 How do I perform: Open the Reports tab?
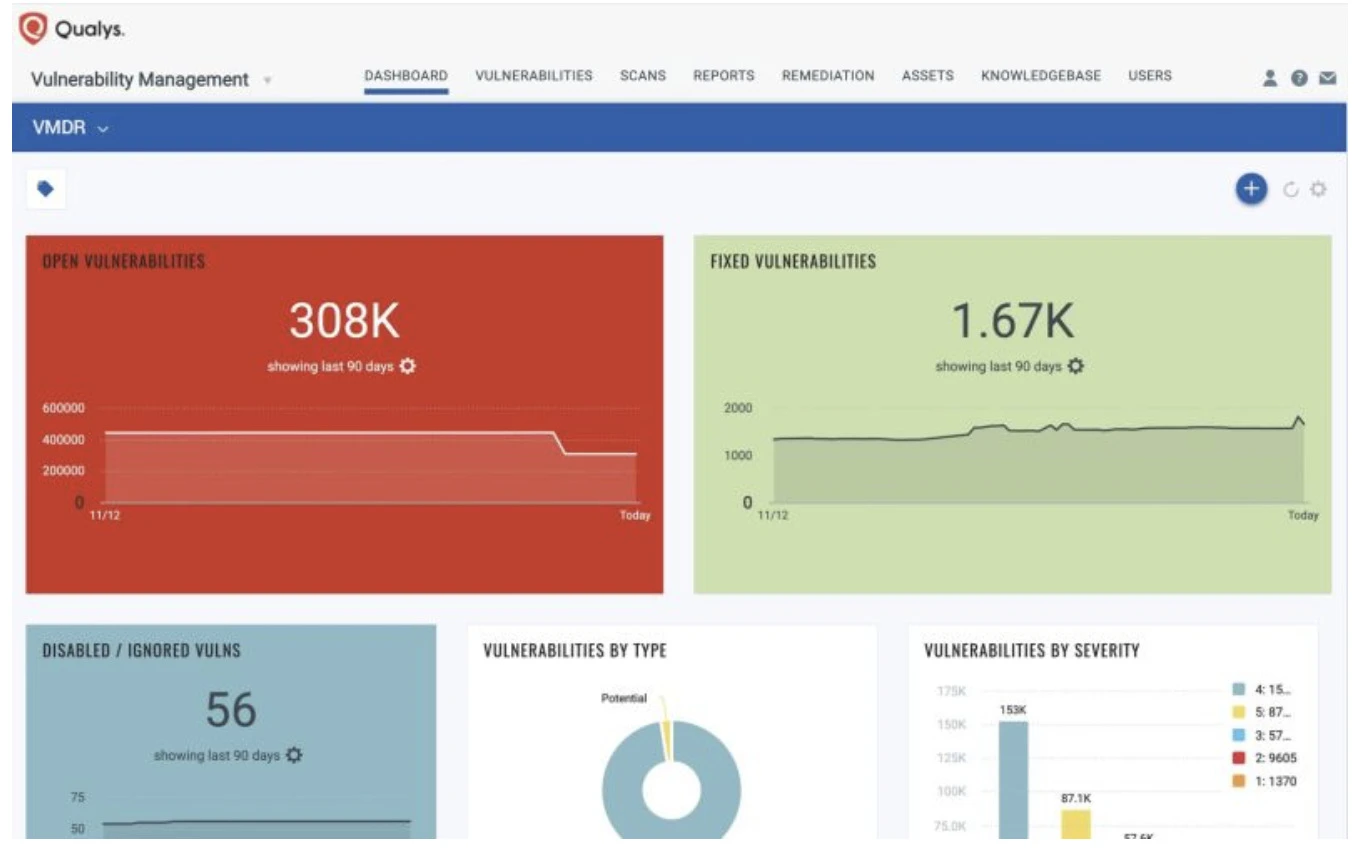(724, 75)
